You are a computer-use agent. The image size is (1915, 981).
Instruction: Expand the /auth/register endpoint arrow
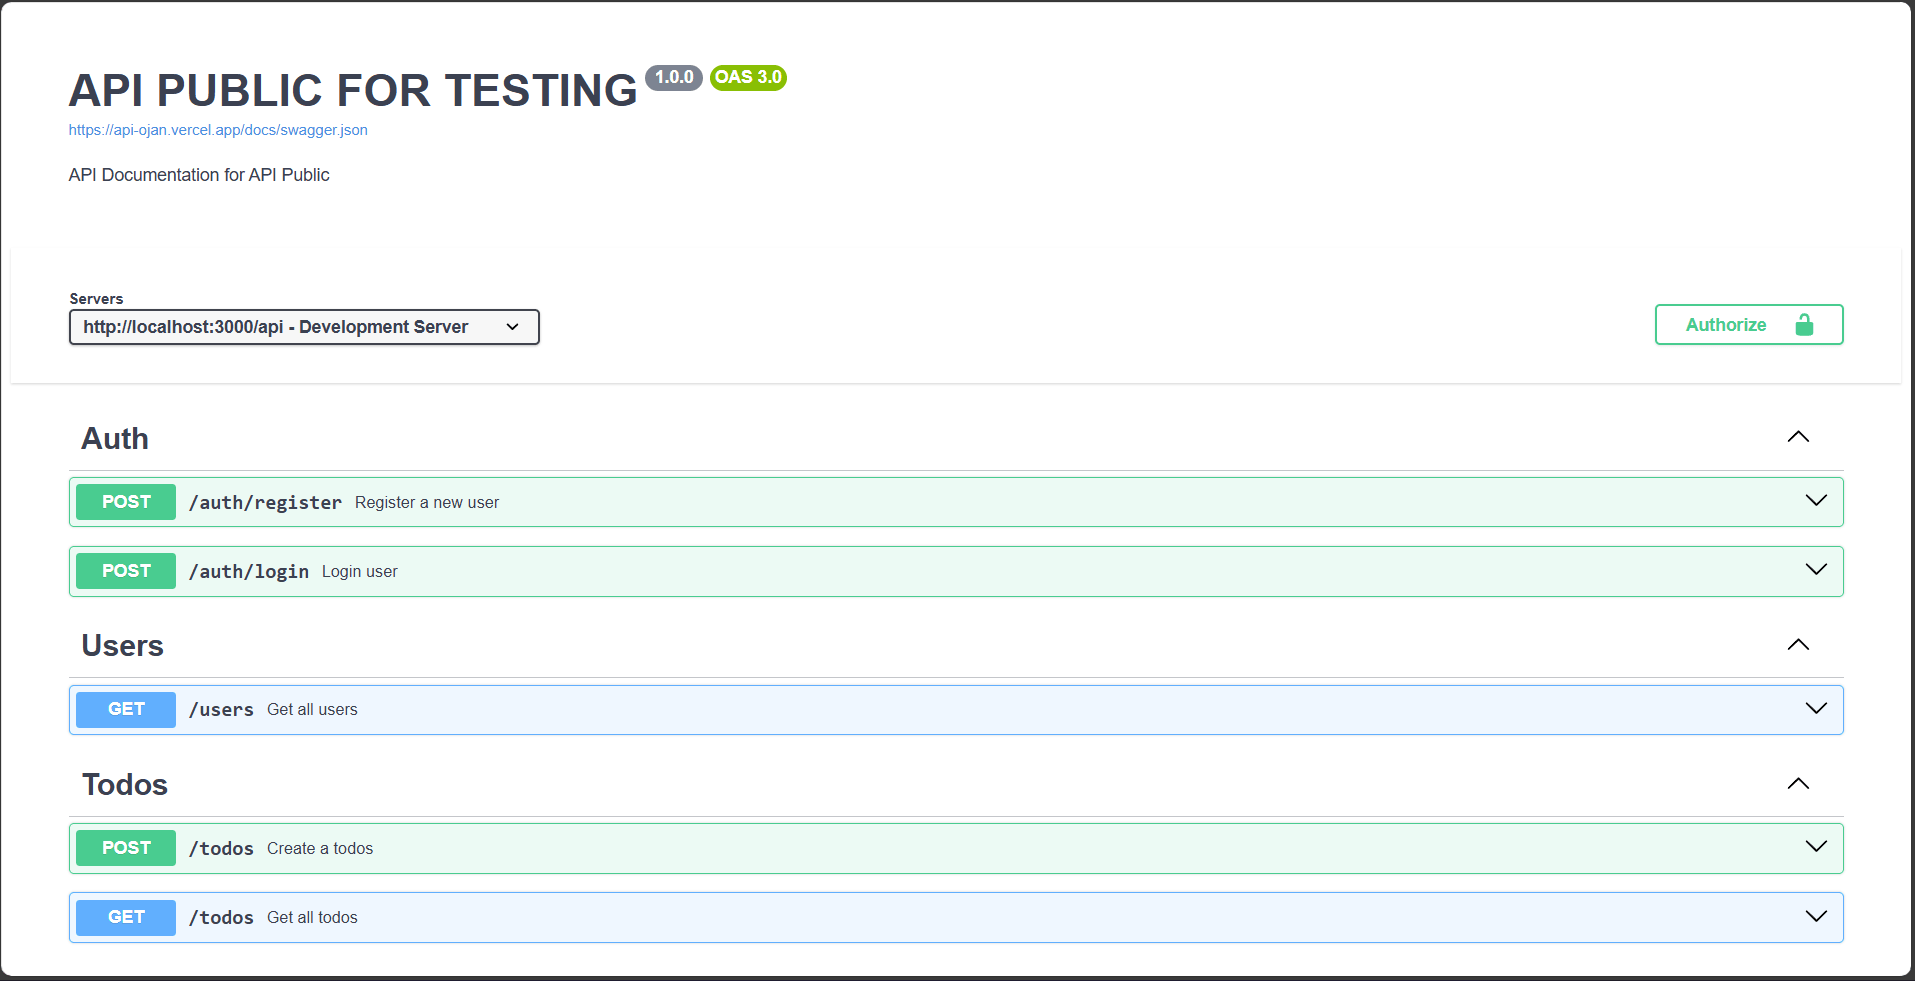pyautogui.click(x=1816, y=501)
